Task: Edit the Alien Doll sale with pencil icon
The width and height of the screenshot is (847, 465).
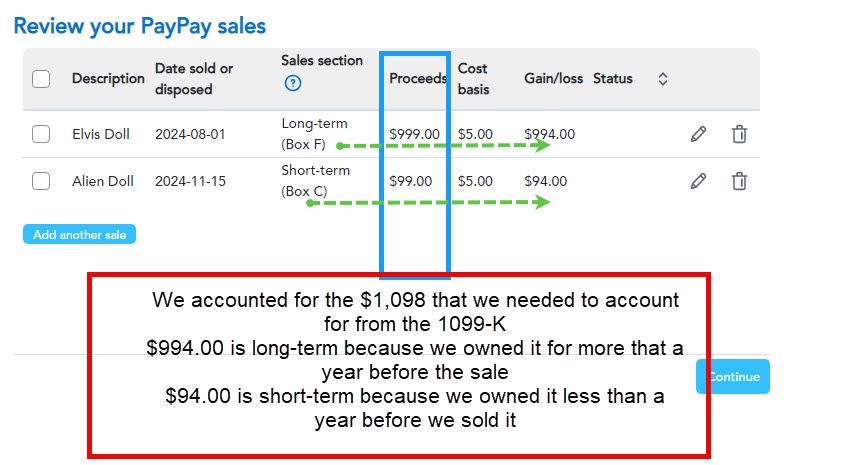Action: coord(698,181)
